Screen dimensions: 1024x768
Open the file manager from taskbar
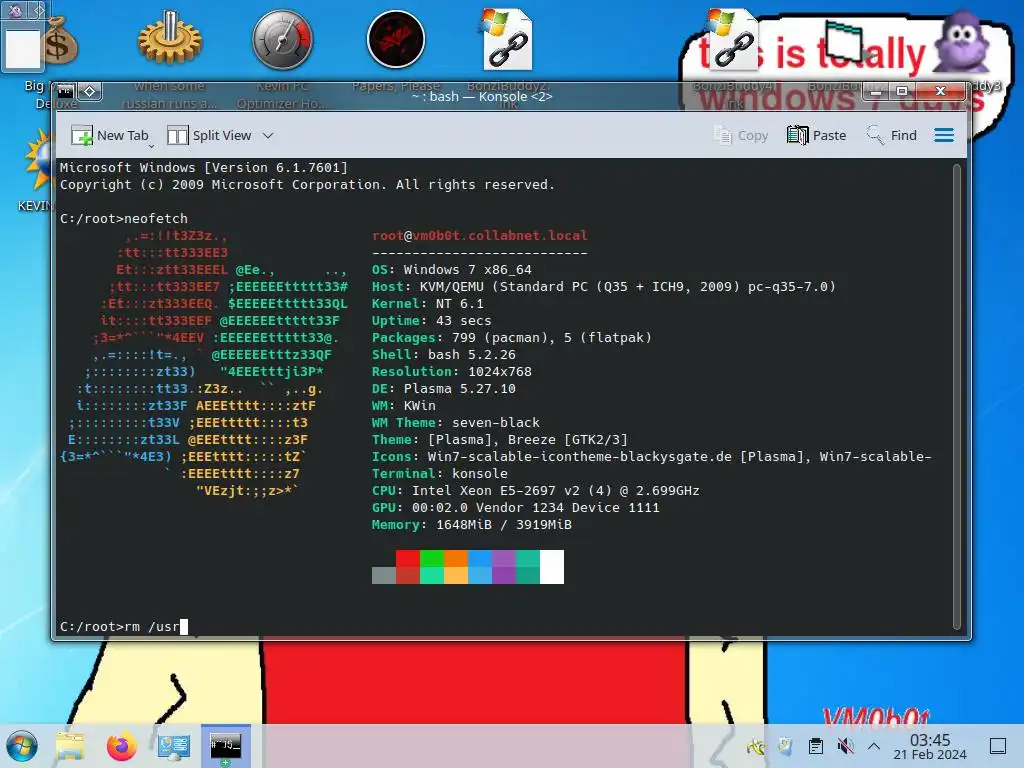tap(70, 746)
